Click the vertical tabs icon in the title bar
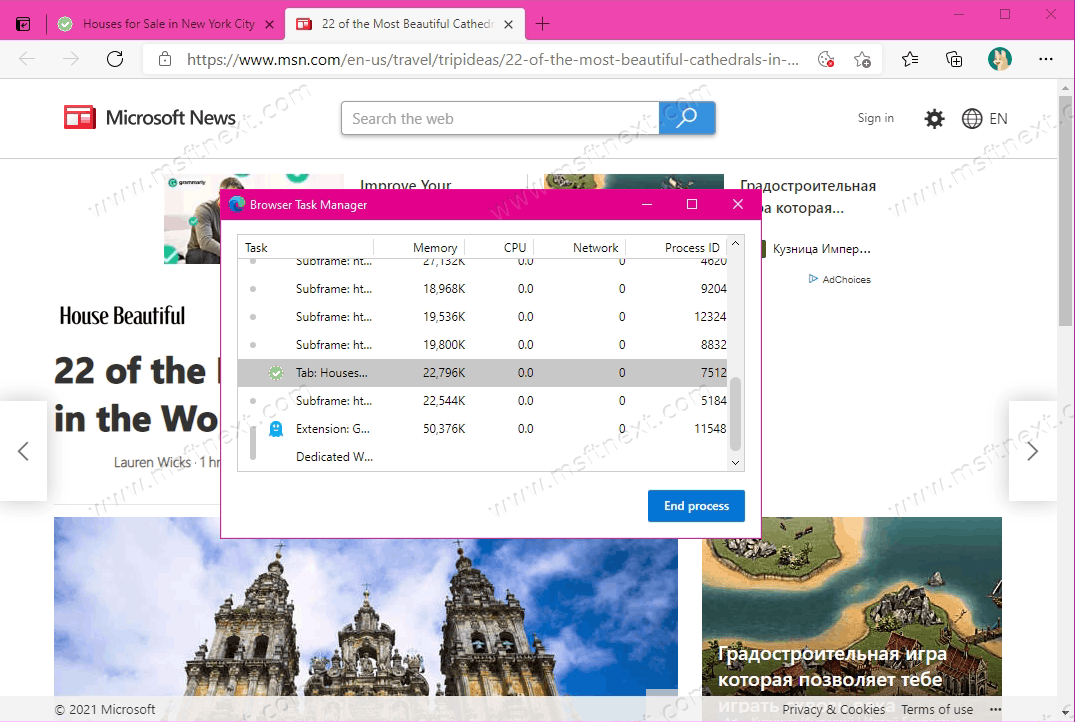Image resolution: width=1075 pixels, height=722 pixels. pyautogui.click(x=23, y=24)
